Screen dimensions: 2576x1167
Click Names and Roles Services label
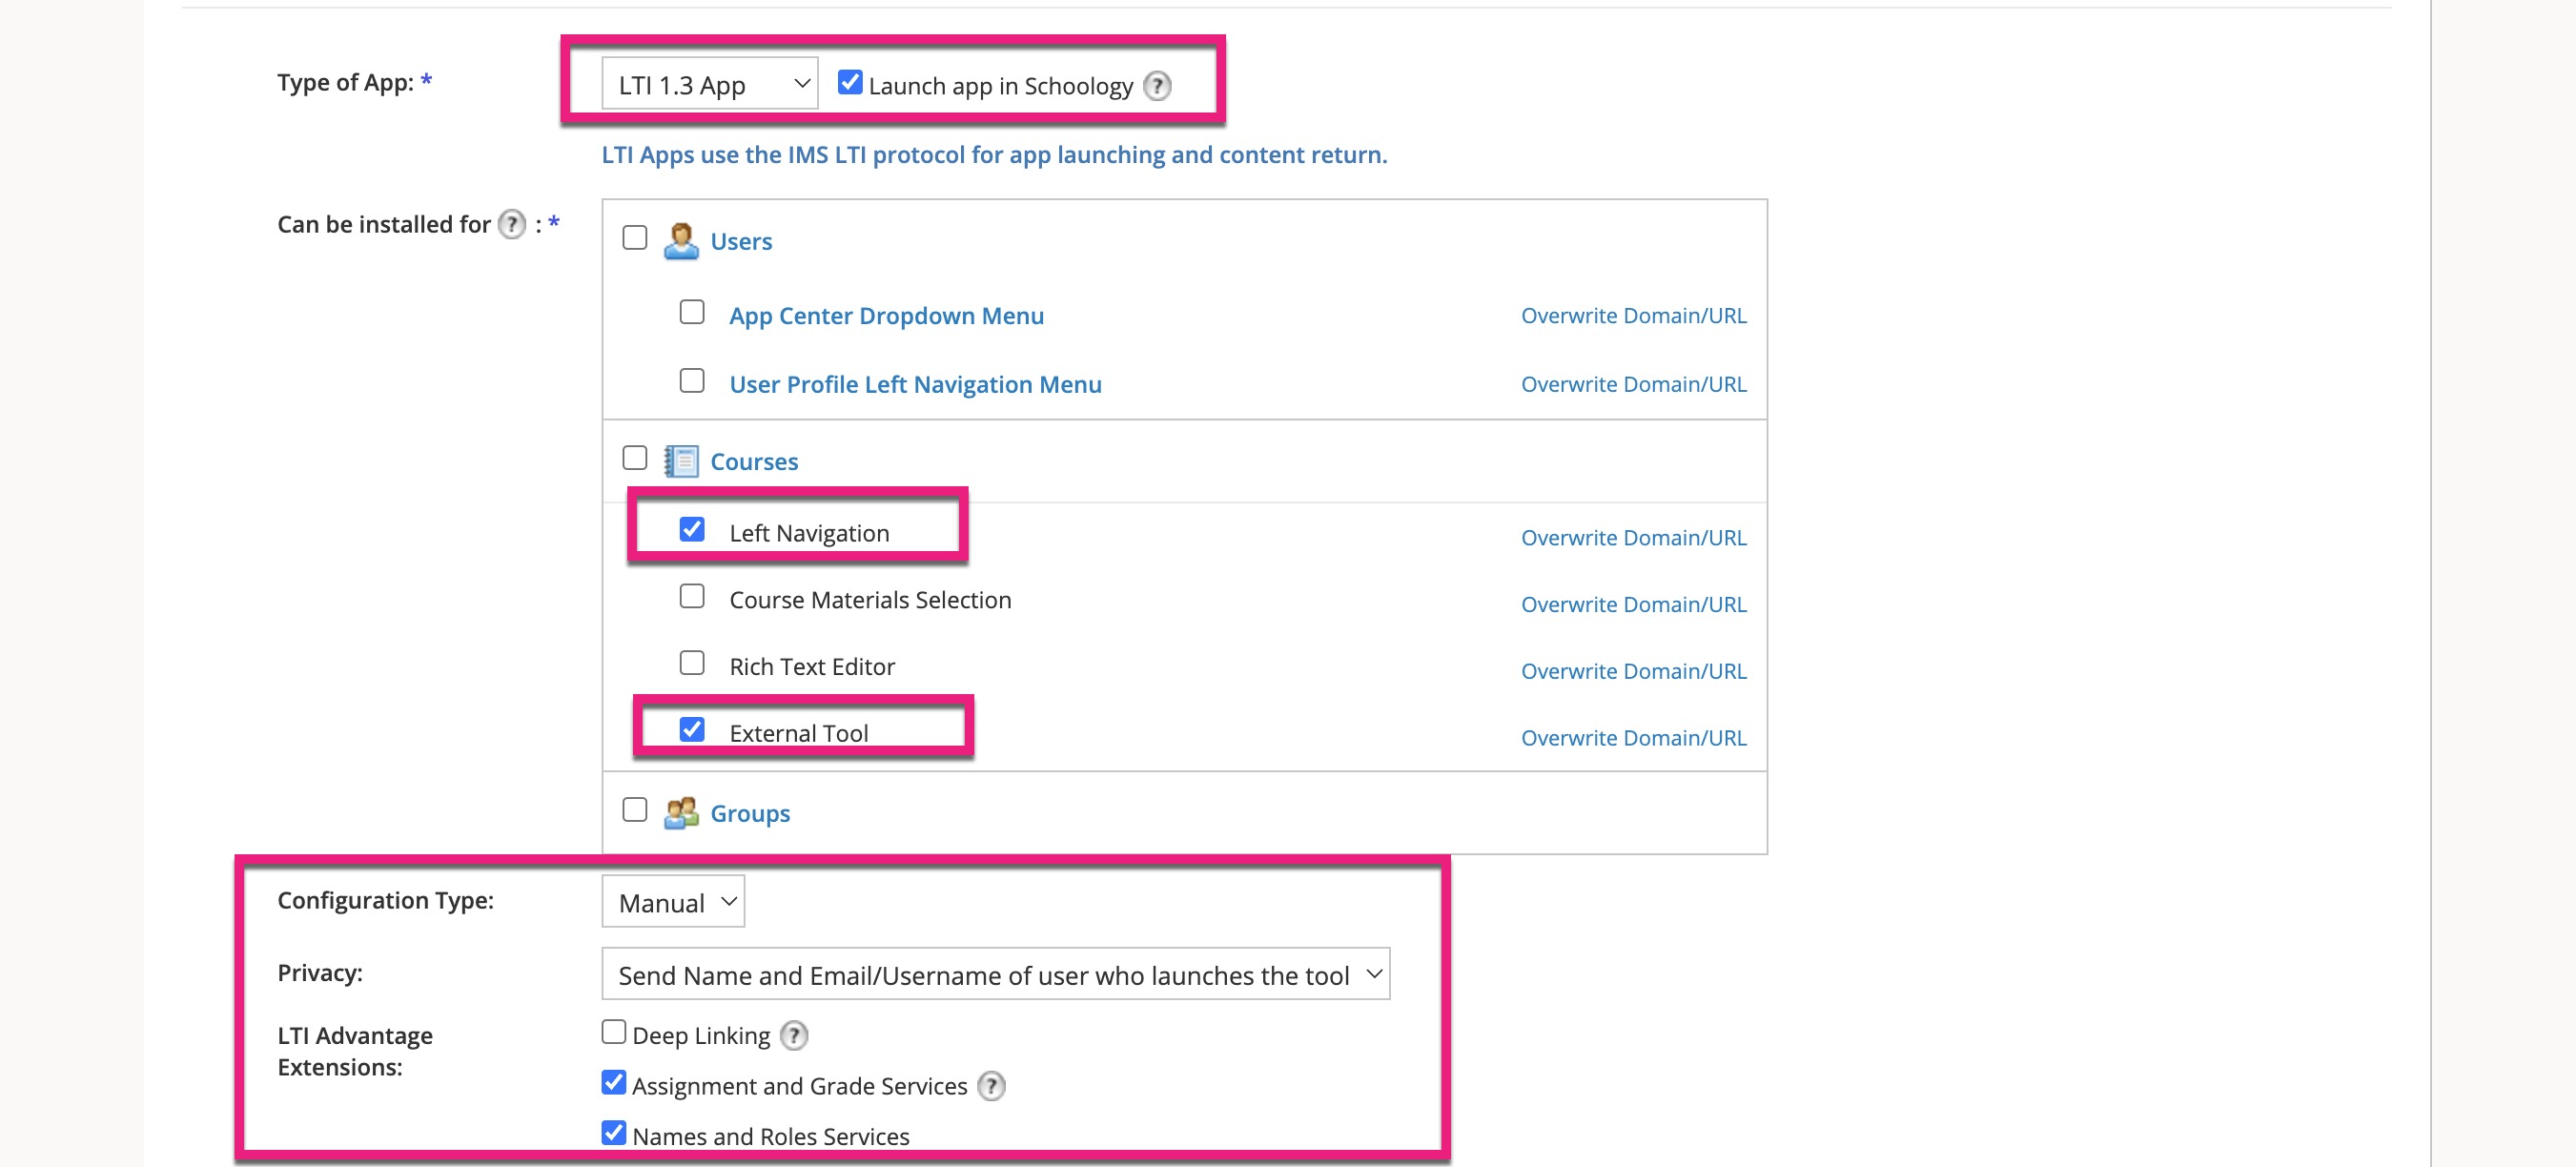click(771, 1137)
